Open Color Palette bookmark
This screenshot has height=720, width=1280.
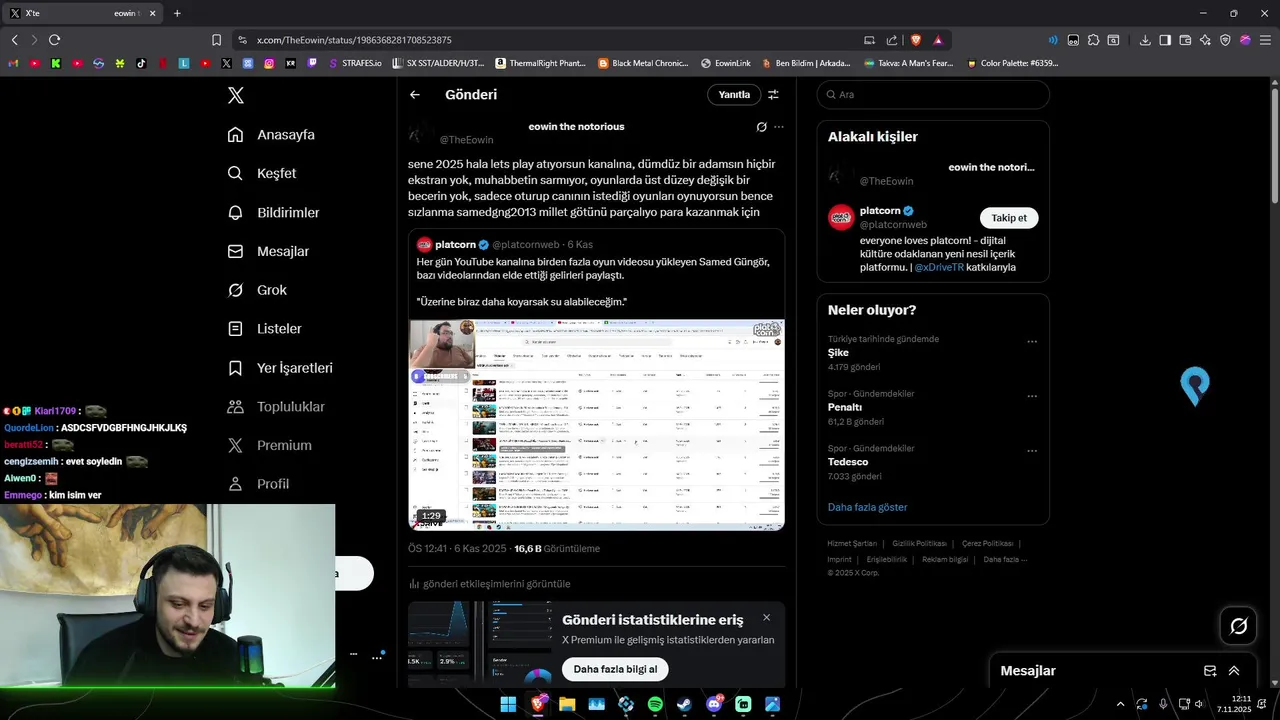(x=1012, y=63)
